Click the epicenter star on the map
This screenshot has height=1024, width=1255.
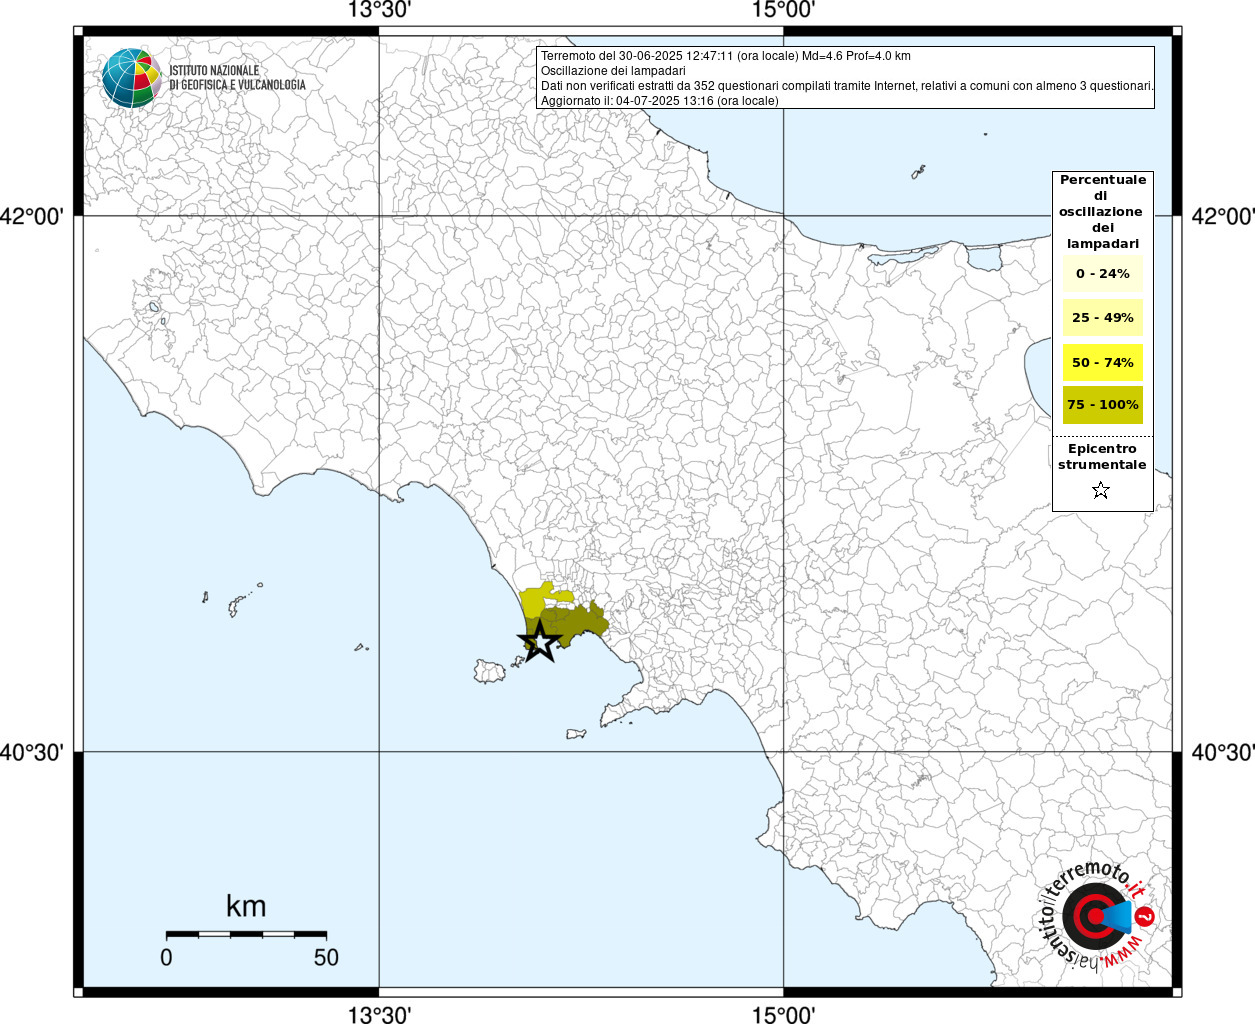[539, 641]
